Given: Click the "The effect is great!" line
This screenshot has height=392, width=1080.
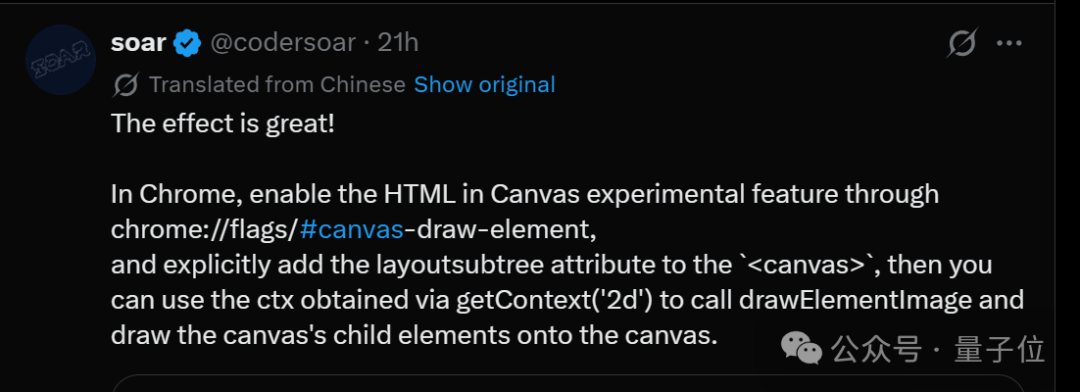Looking at the screenshot, I should [x=222, y=125].
